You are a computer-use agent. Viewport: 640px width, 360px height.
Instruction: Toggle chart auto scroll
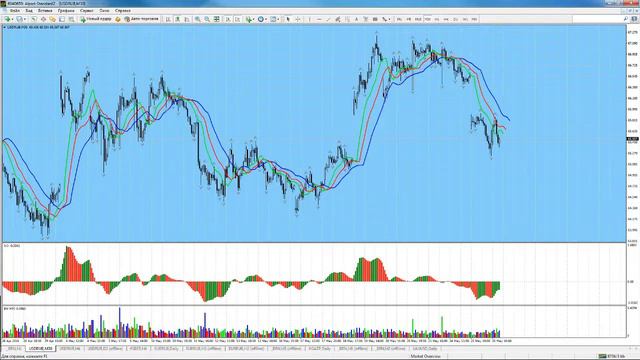coord(228,19)
